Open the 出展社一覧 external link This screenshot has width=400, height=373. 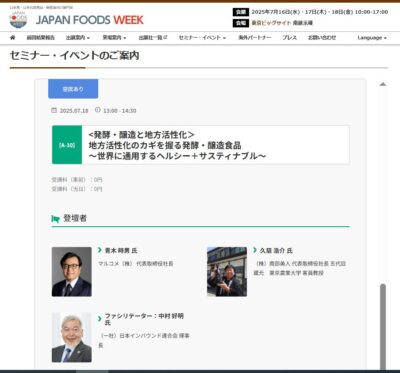pos(153,38)
